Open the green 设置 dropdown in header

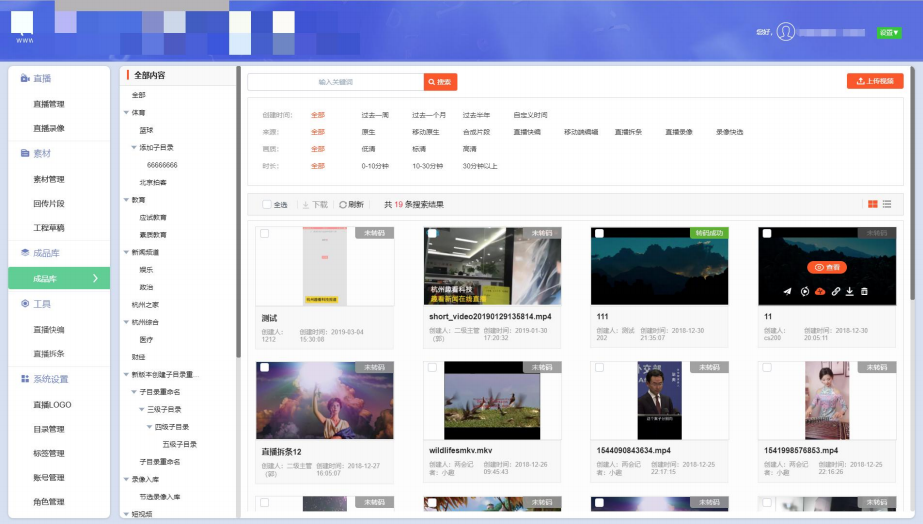pyautogui.click(x=889, y=32)
